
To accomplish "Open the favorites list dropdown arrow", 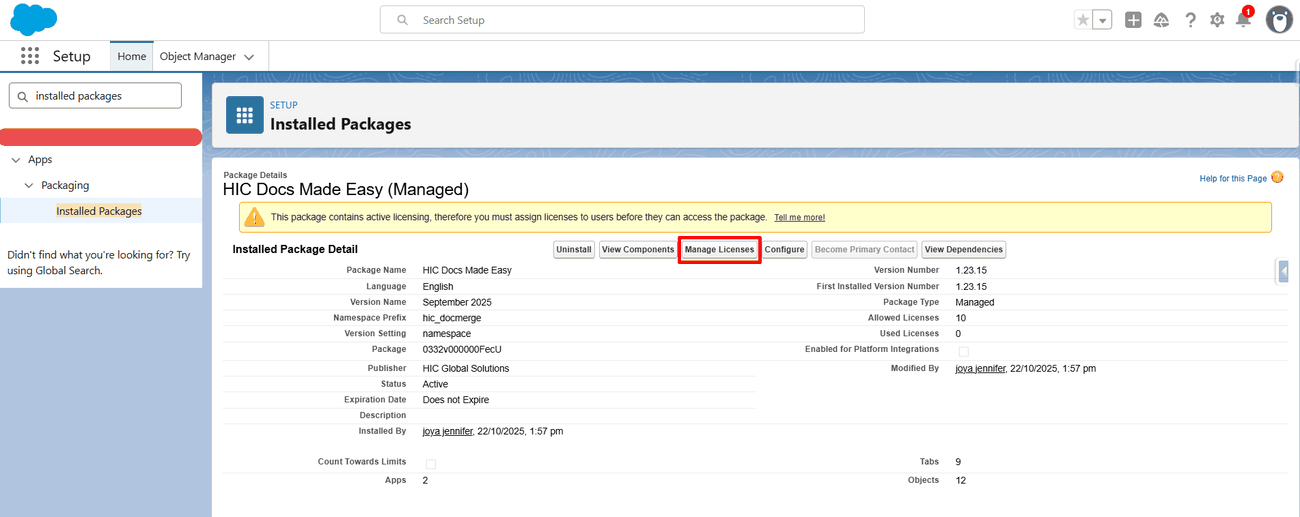I will pyautogui.click(x=1102, y=20).
